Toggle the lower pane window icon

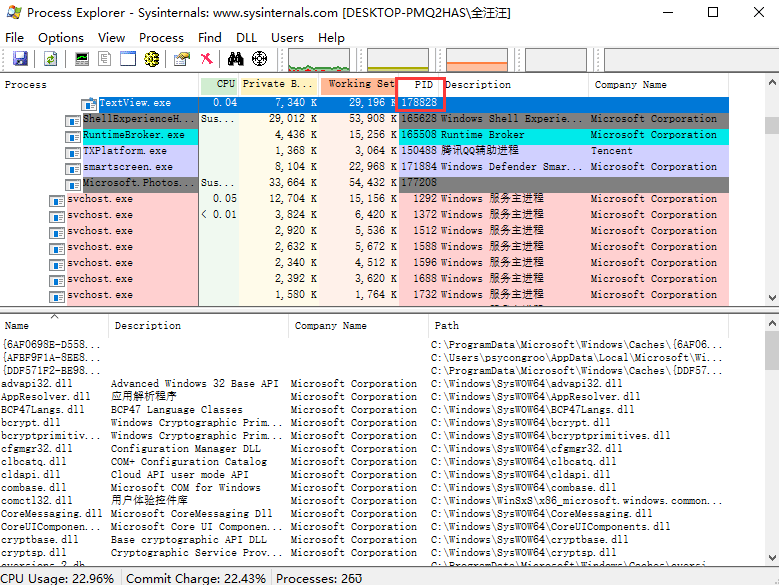[128, 59]
